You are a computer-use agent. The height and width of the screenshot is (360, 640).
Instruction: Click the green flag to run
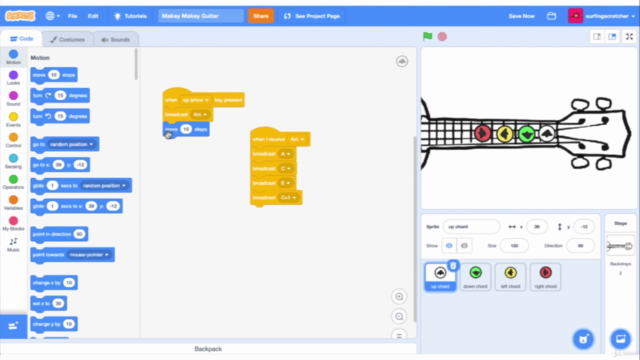coord(427,36)
